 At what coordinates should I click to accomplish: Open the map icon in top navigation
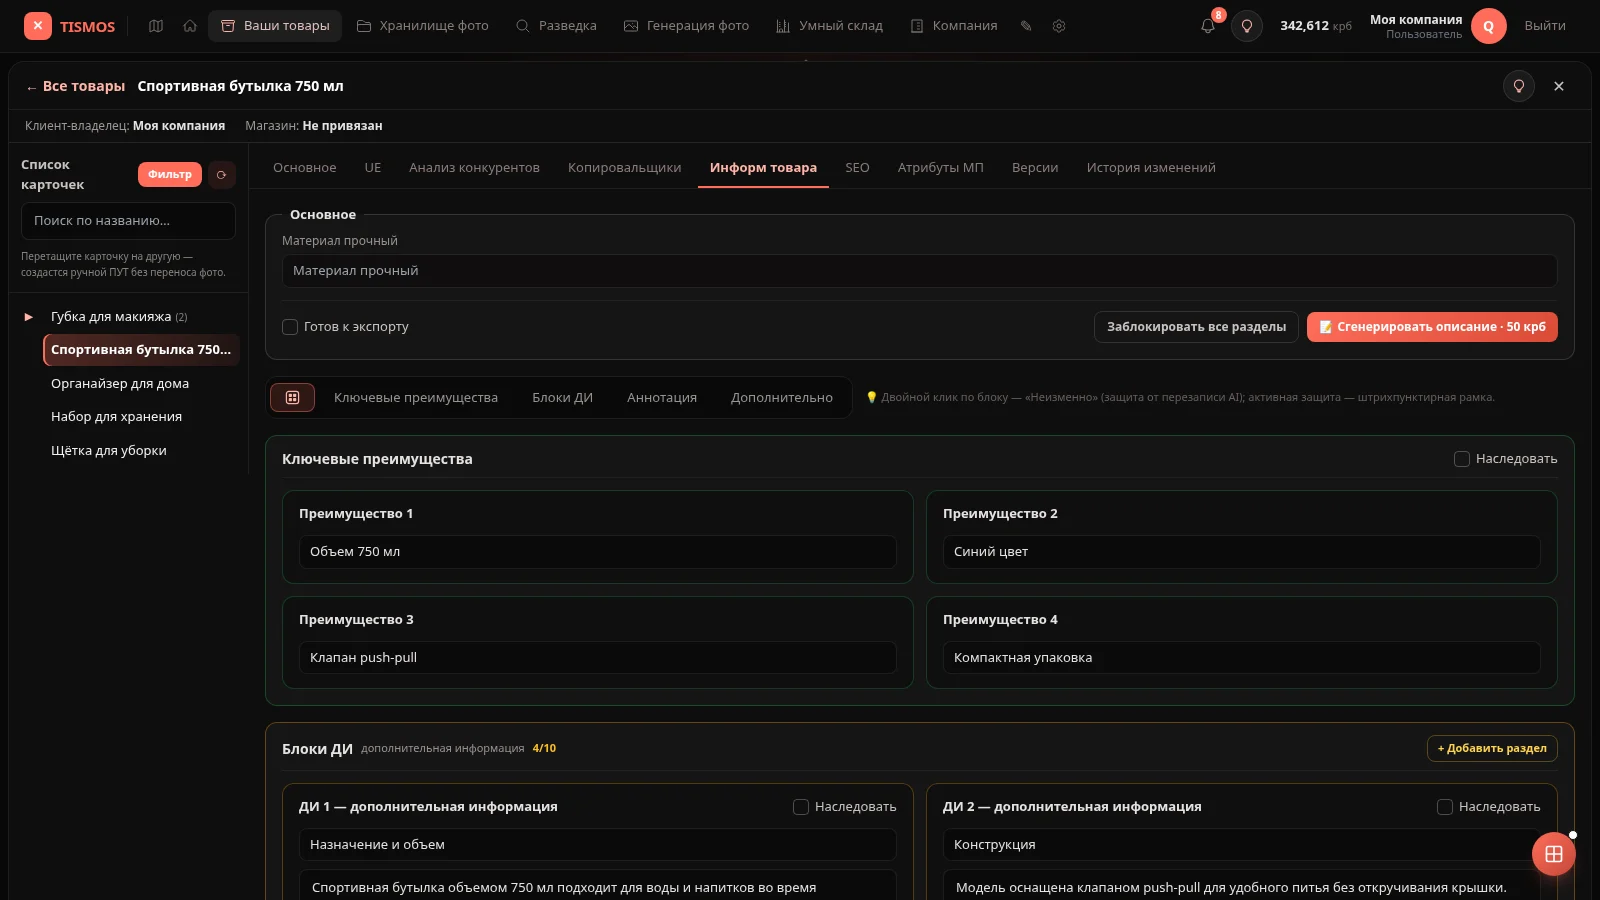point(156,26)
